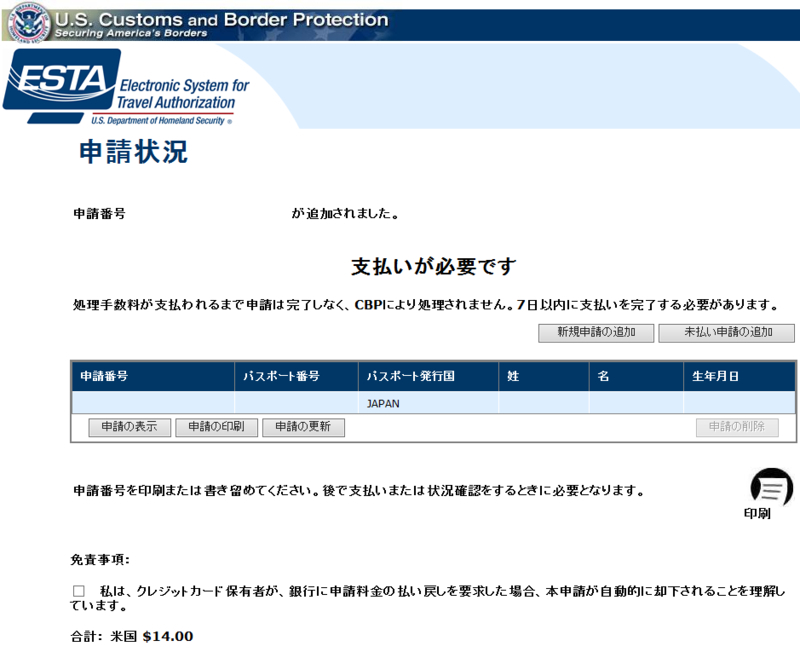Click the 免責事項 label
The height and width of the screenshot is (652, 800).
tap(100, 560)
